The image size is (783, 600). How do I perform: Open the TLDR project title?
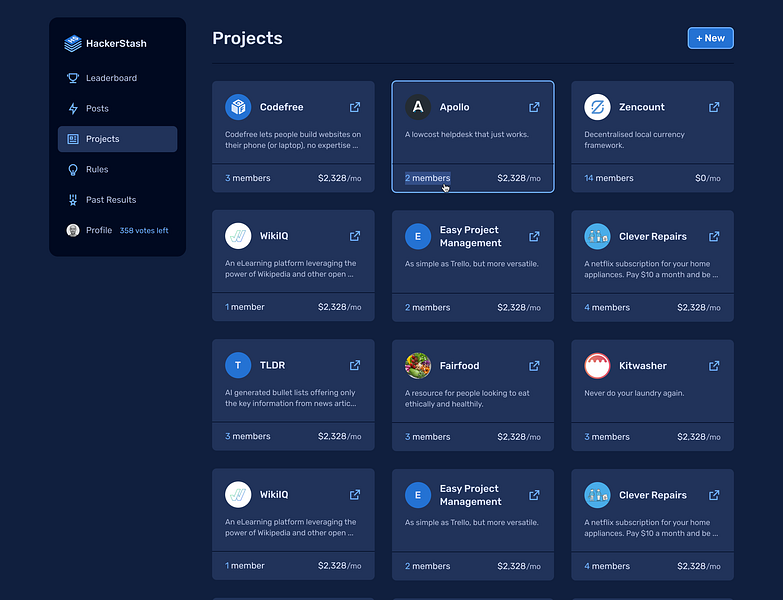[272, 365]
